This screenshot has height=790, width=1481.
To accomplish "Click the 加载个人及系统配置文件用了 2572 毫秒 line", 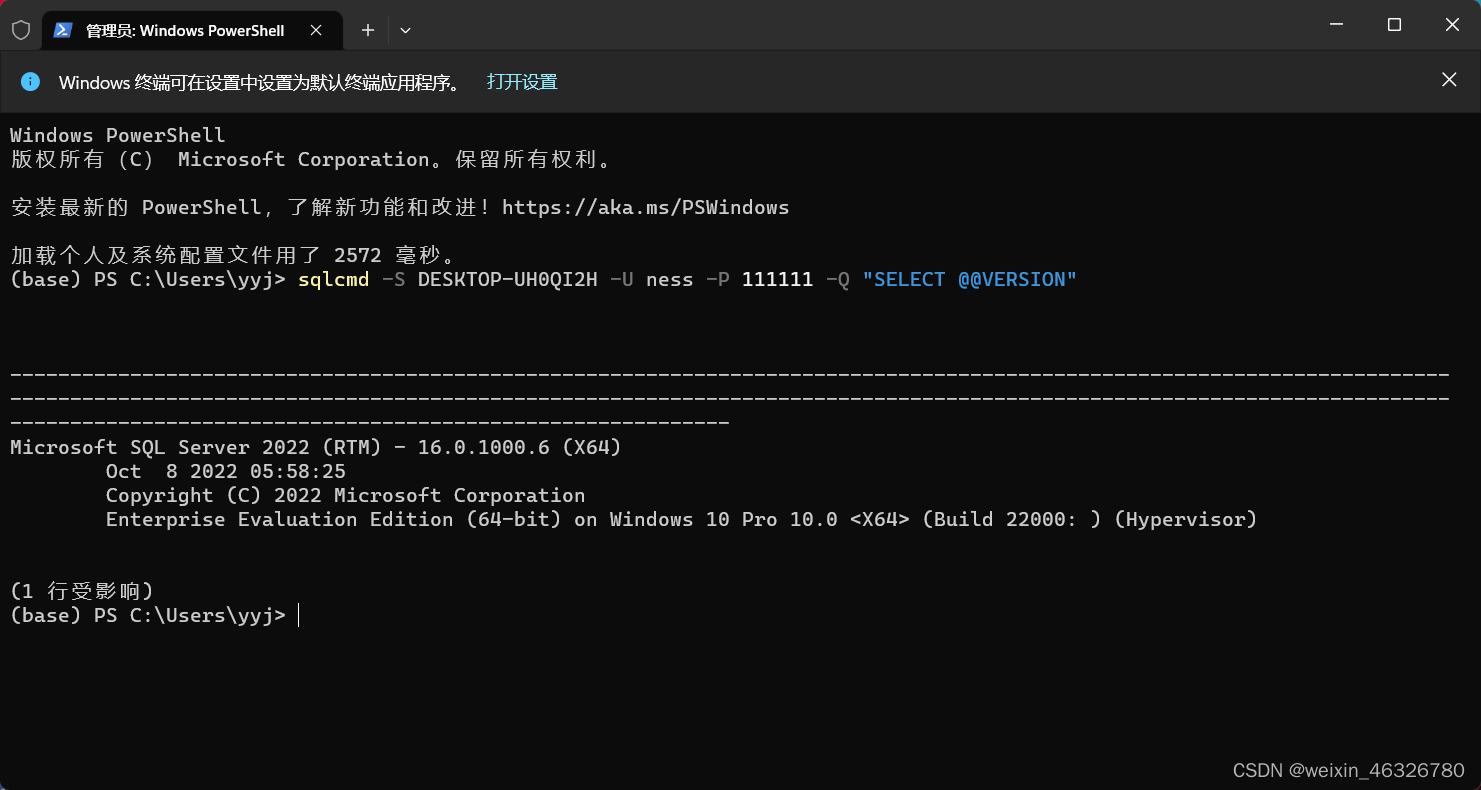I will pyautogui.click(x=233, y=255).
